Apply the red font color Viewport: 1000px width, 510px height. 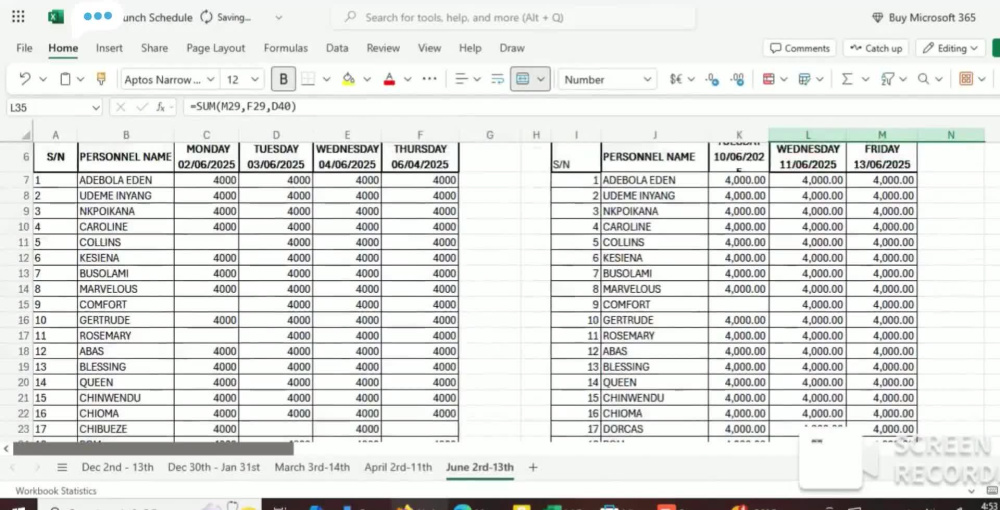click(389, 79)
